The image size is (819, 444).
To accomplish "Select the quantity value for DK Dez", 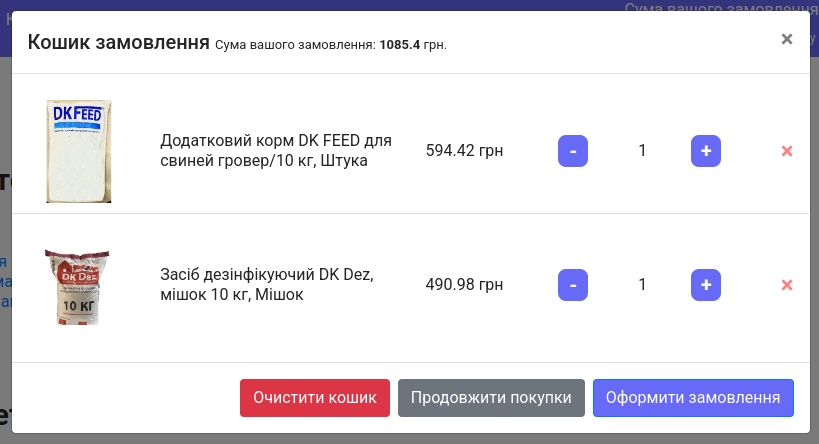I will click(642, 284).
